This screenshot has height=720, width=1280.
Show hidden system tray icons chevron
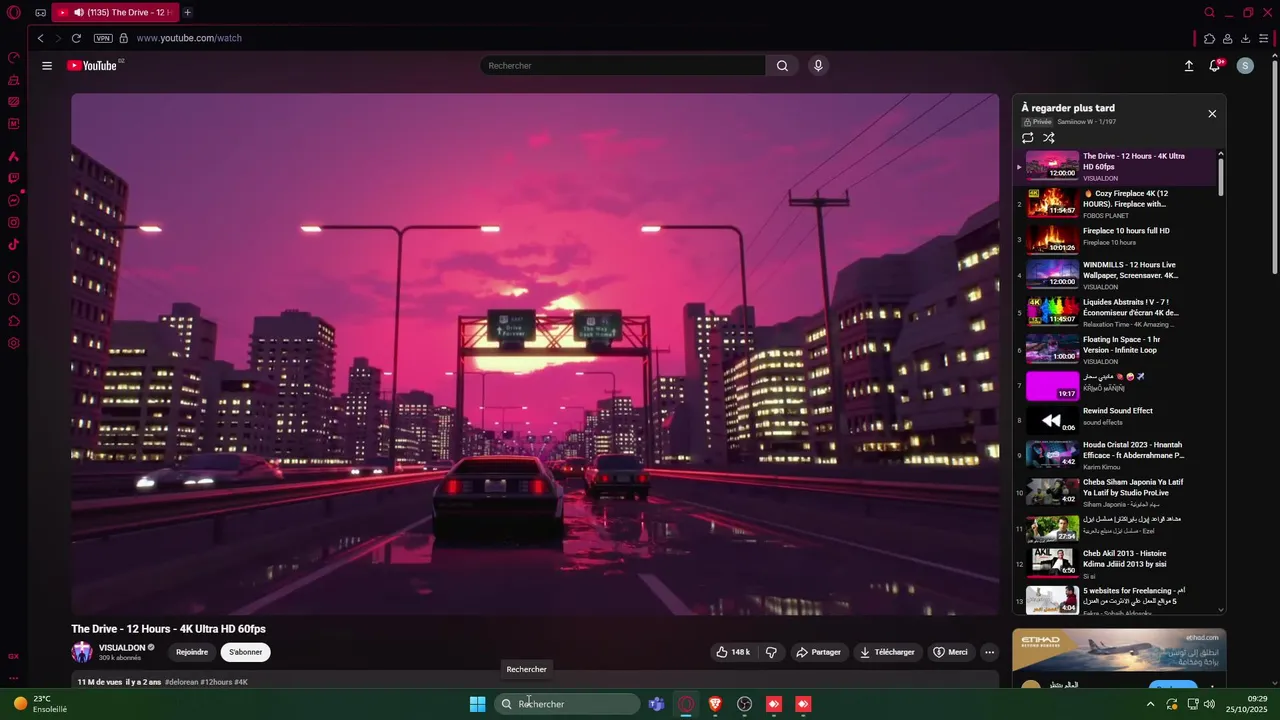click(1150, 704)
